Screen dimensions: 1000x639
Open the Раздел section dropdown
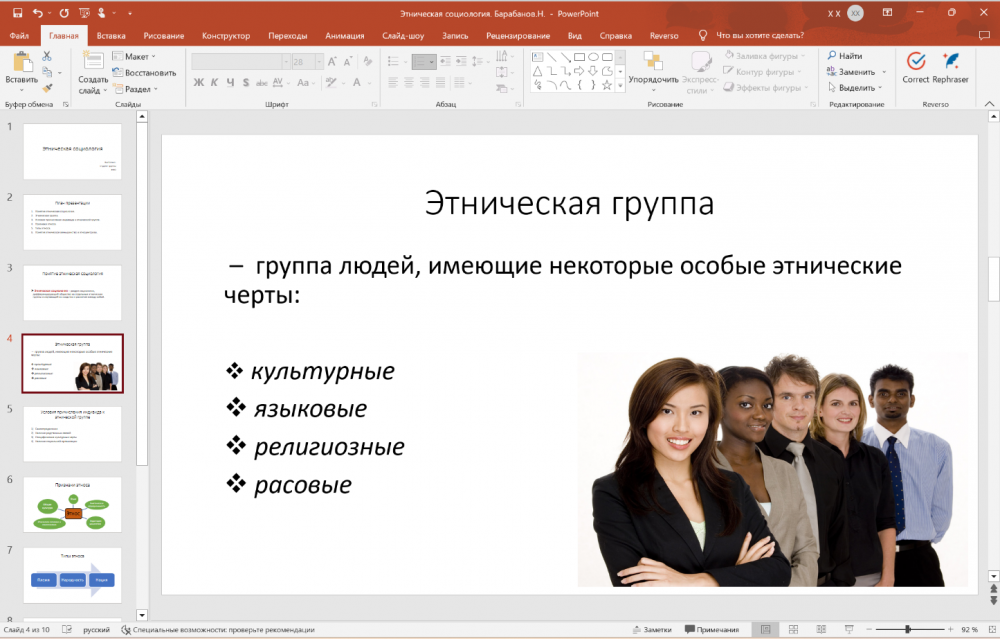point(138,89)
